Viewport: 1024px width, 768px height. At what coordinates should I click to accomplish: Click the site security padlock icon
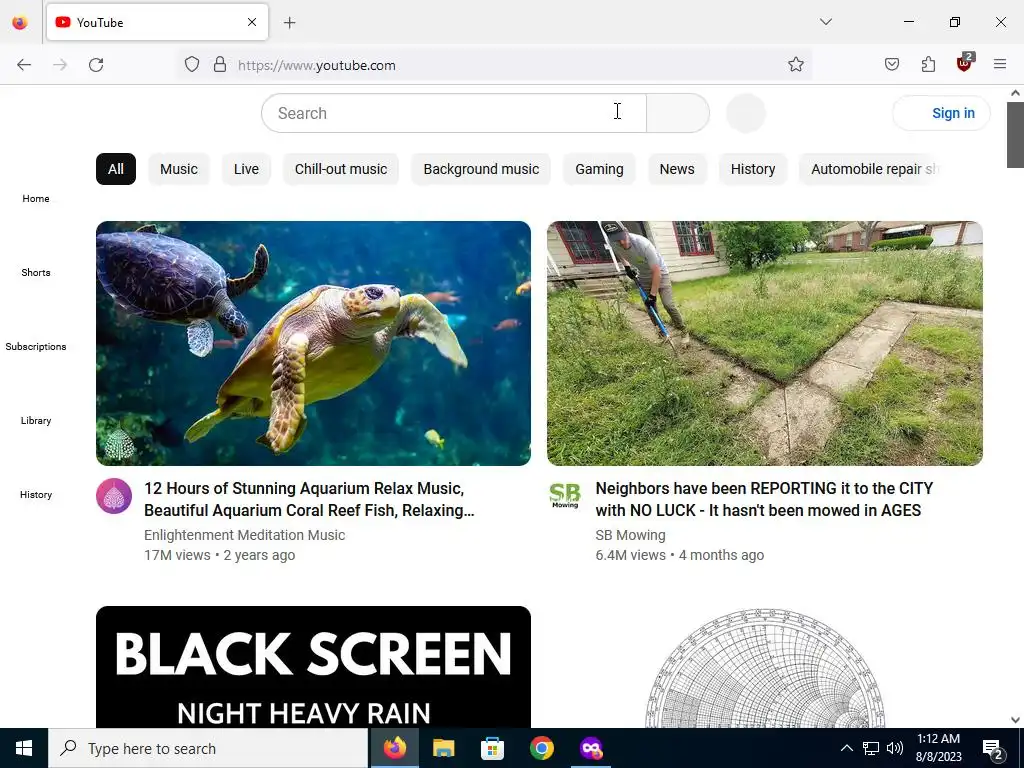tap(220, 65)
